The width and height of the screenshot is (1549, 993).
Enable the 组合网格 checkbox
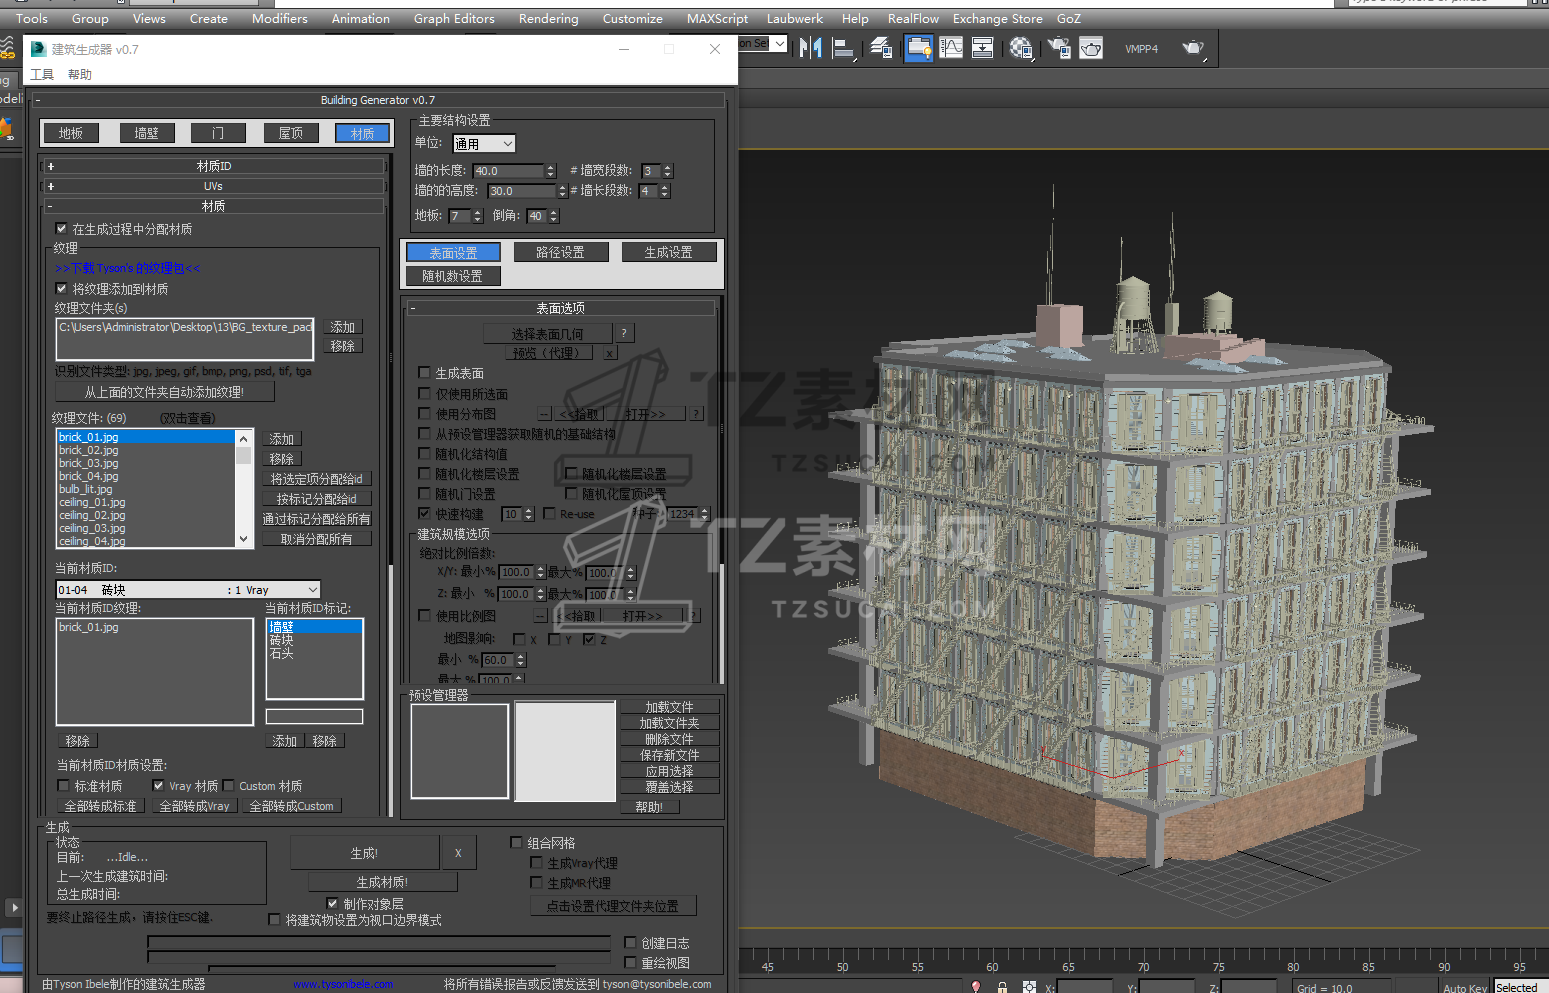(x=517, y=843)
